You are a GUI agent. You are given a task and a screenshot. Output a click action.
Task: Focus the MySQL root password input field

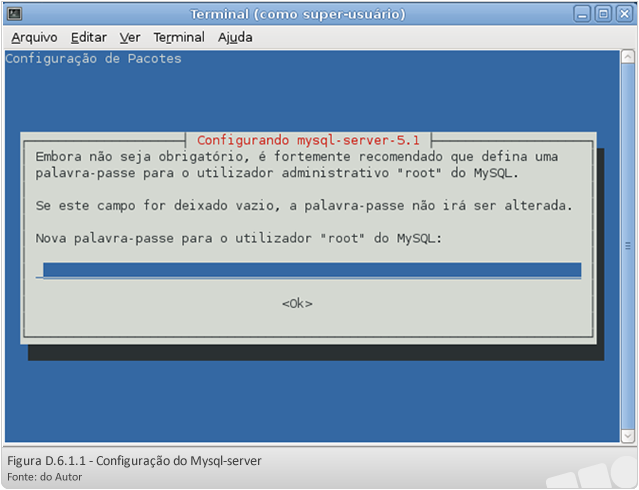[308, 270]
